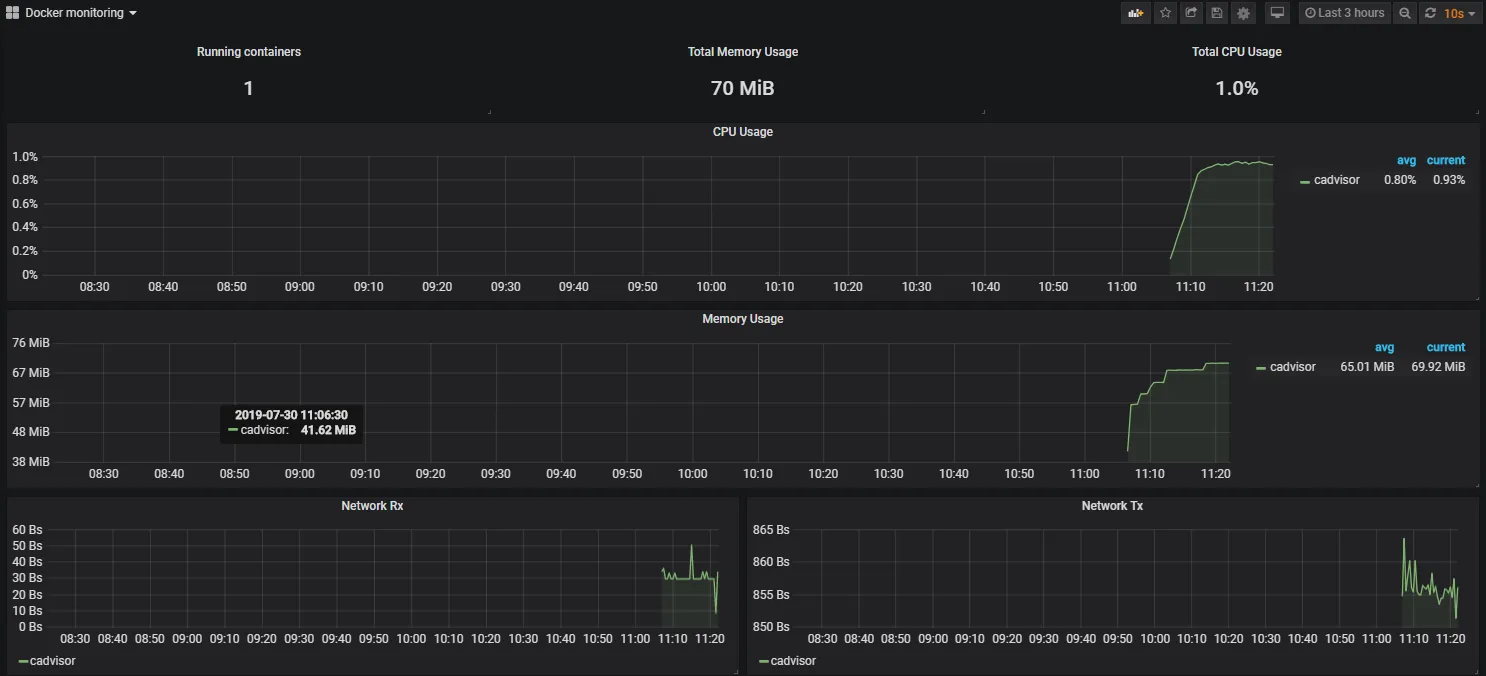The width and height of the screenshot is (1486, 676).
Task: Zoom out the time range
Action: point(1405,13)
